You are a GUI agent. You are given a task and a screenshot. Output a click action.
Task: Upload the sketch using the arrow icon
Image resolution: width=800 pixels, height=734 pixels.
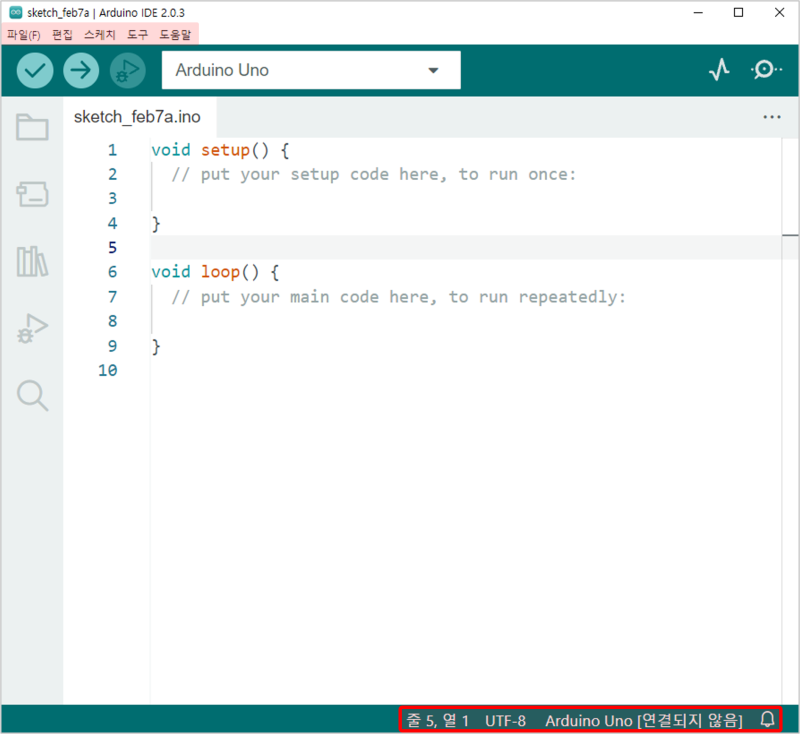pyautogui.click(x=80, y=70)
